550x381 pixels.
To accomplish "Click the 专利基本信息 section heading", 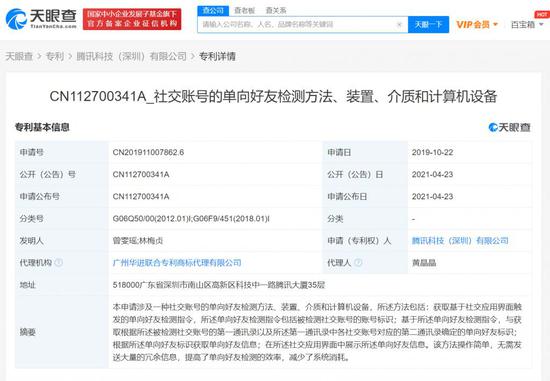I will click(x=42, y=127).
